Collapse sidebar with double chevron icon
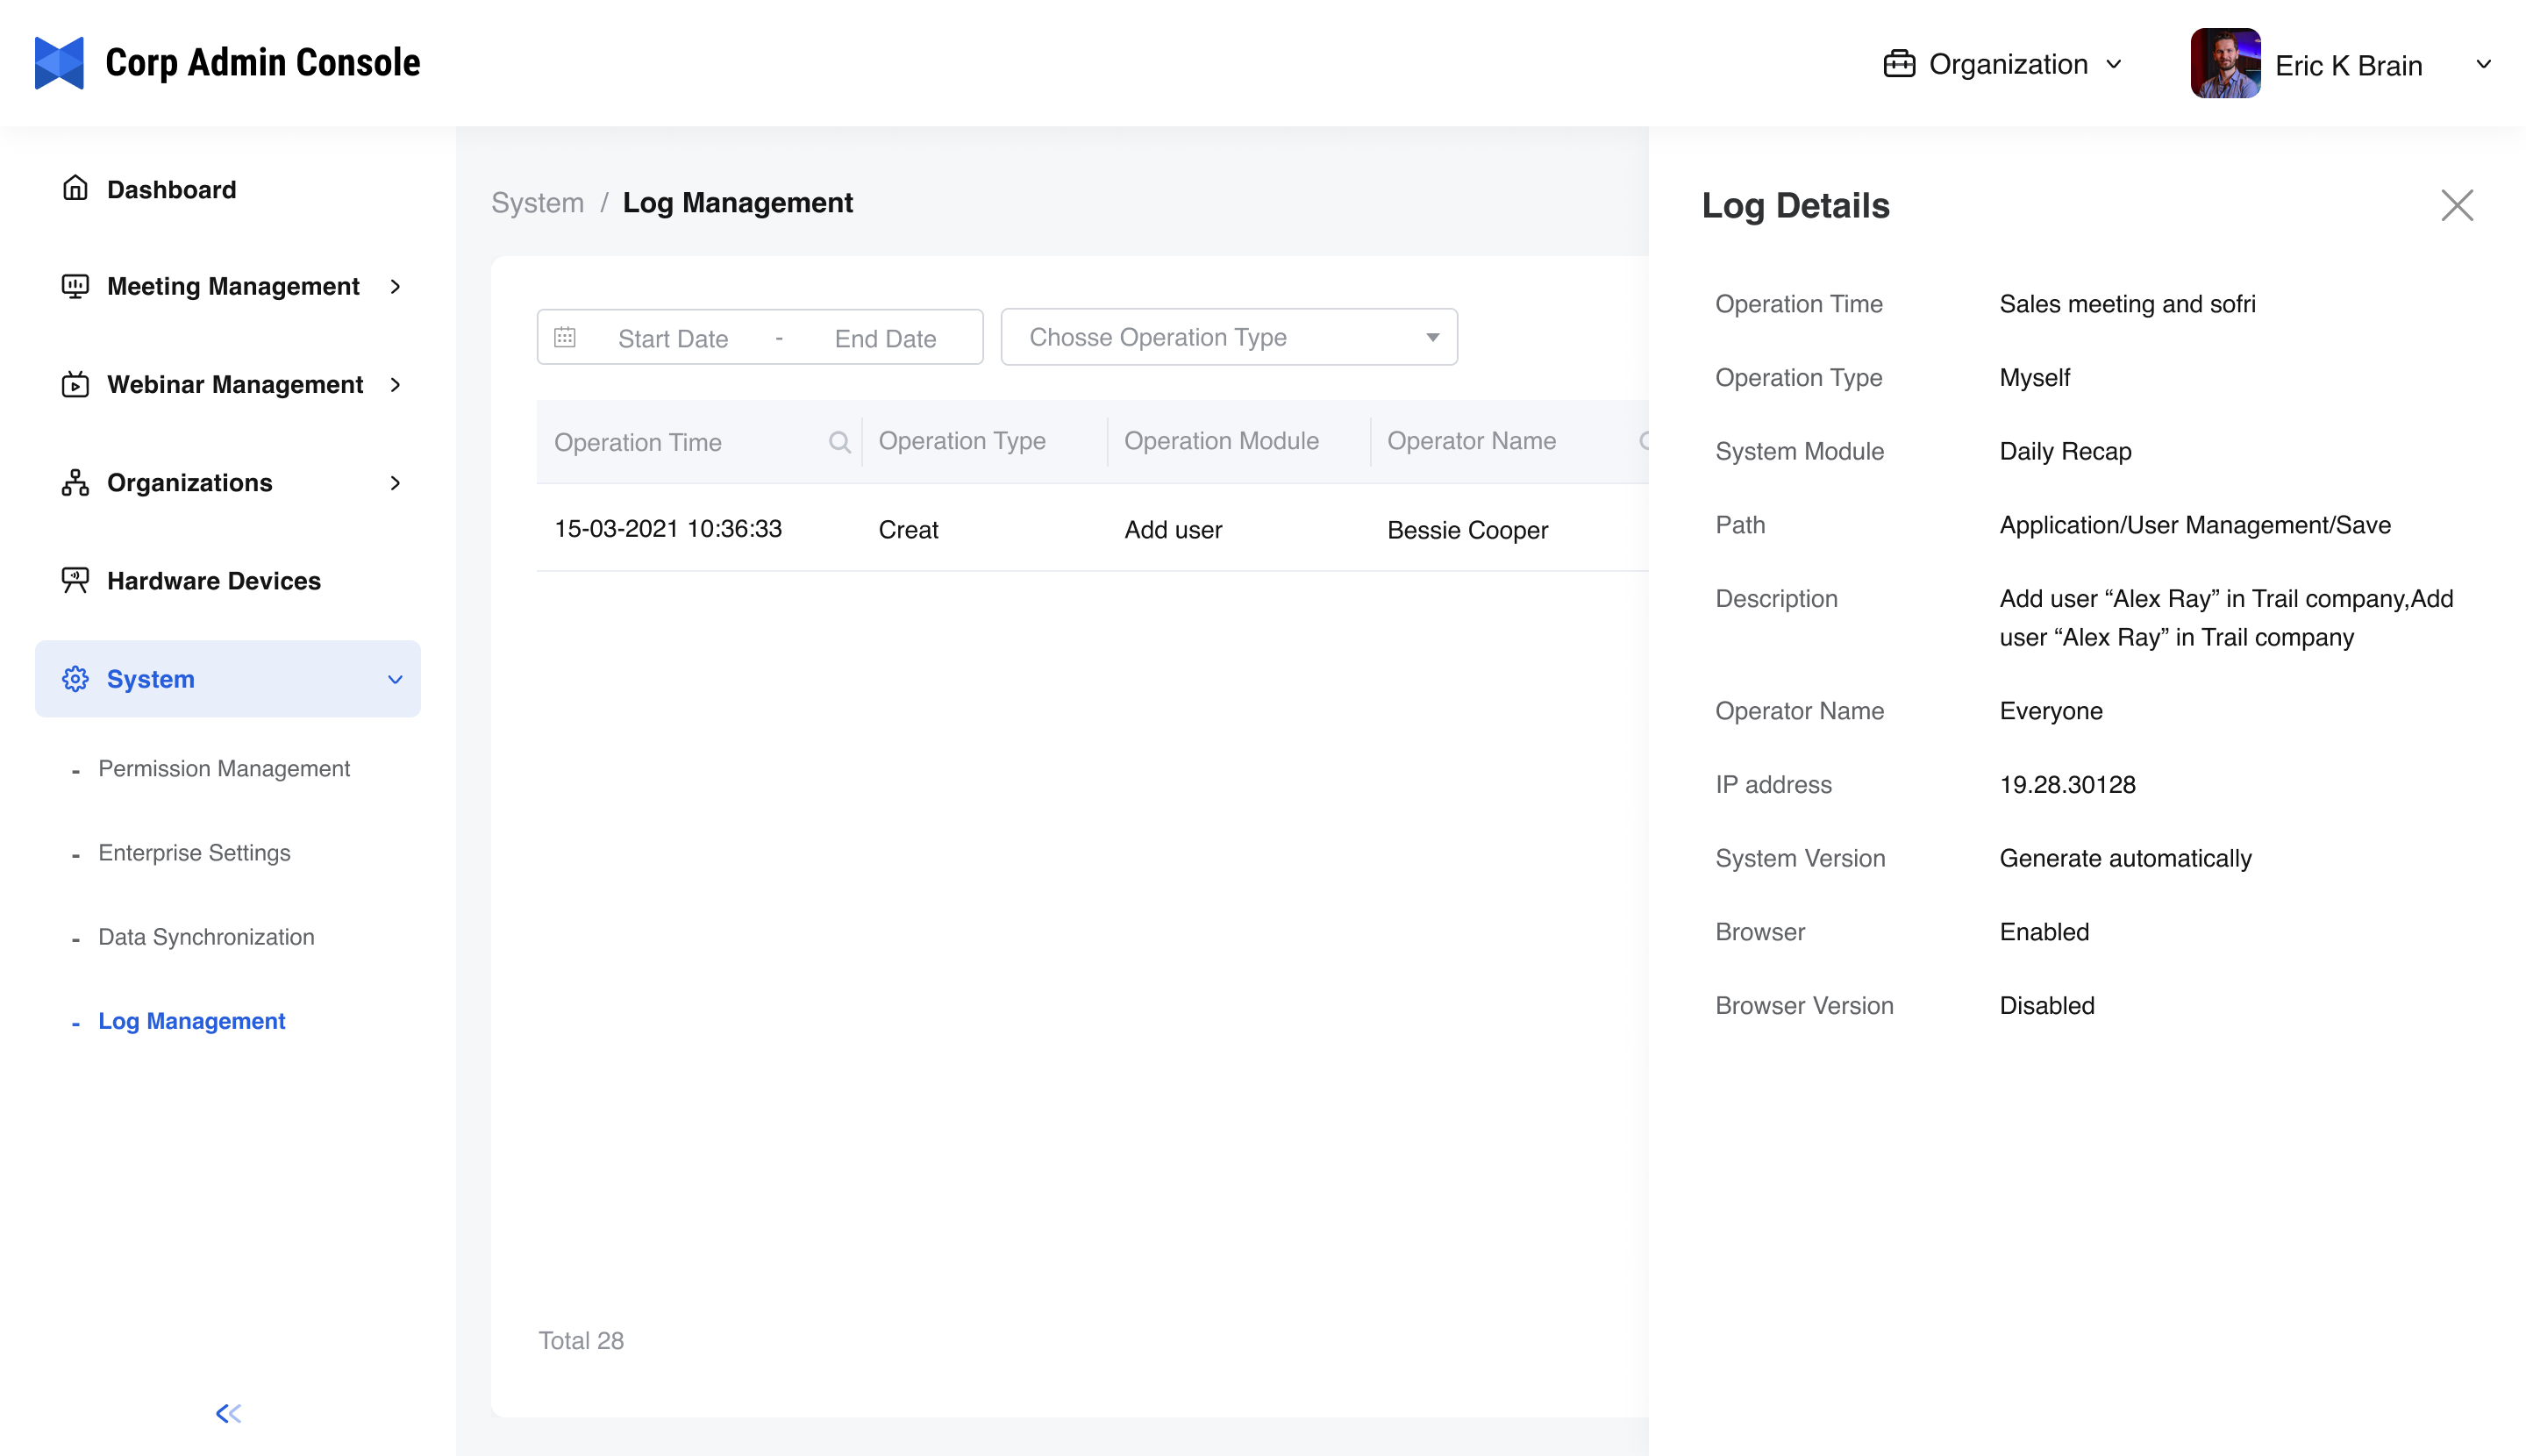Image resolution: width=2526 pixels, height=1456 pixels. tap(228, 1413)
